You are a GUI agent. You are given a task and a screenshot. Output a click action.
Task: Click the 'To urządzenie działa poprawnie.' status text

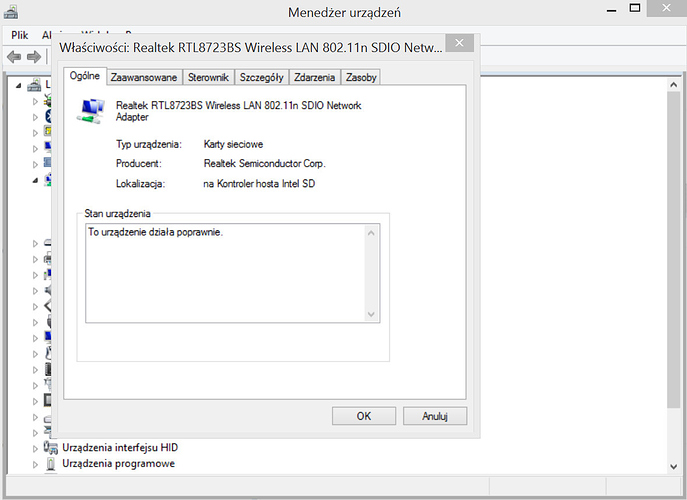tap(156, 232)
